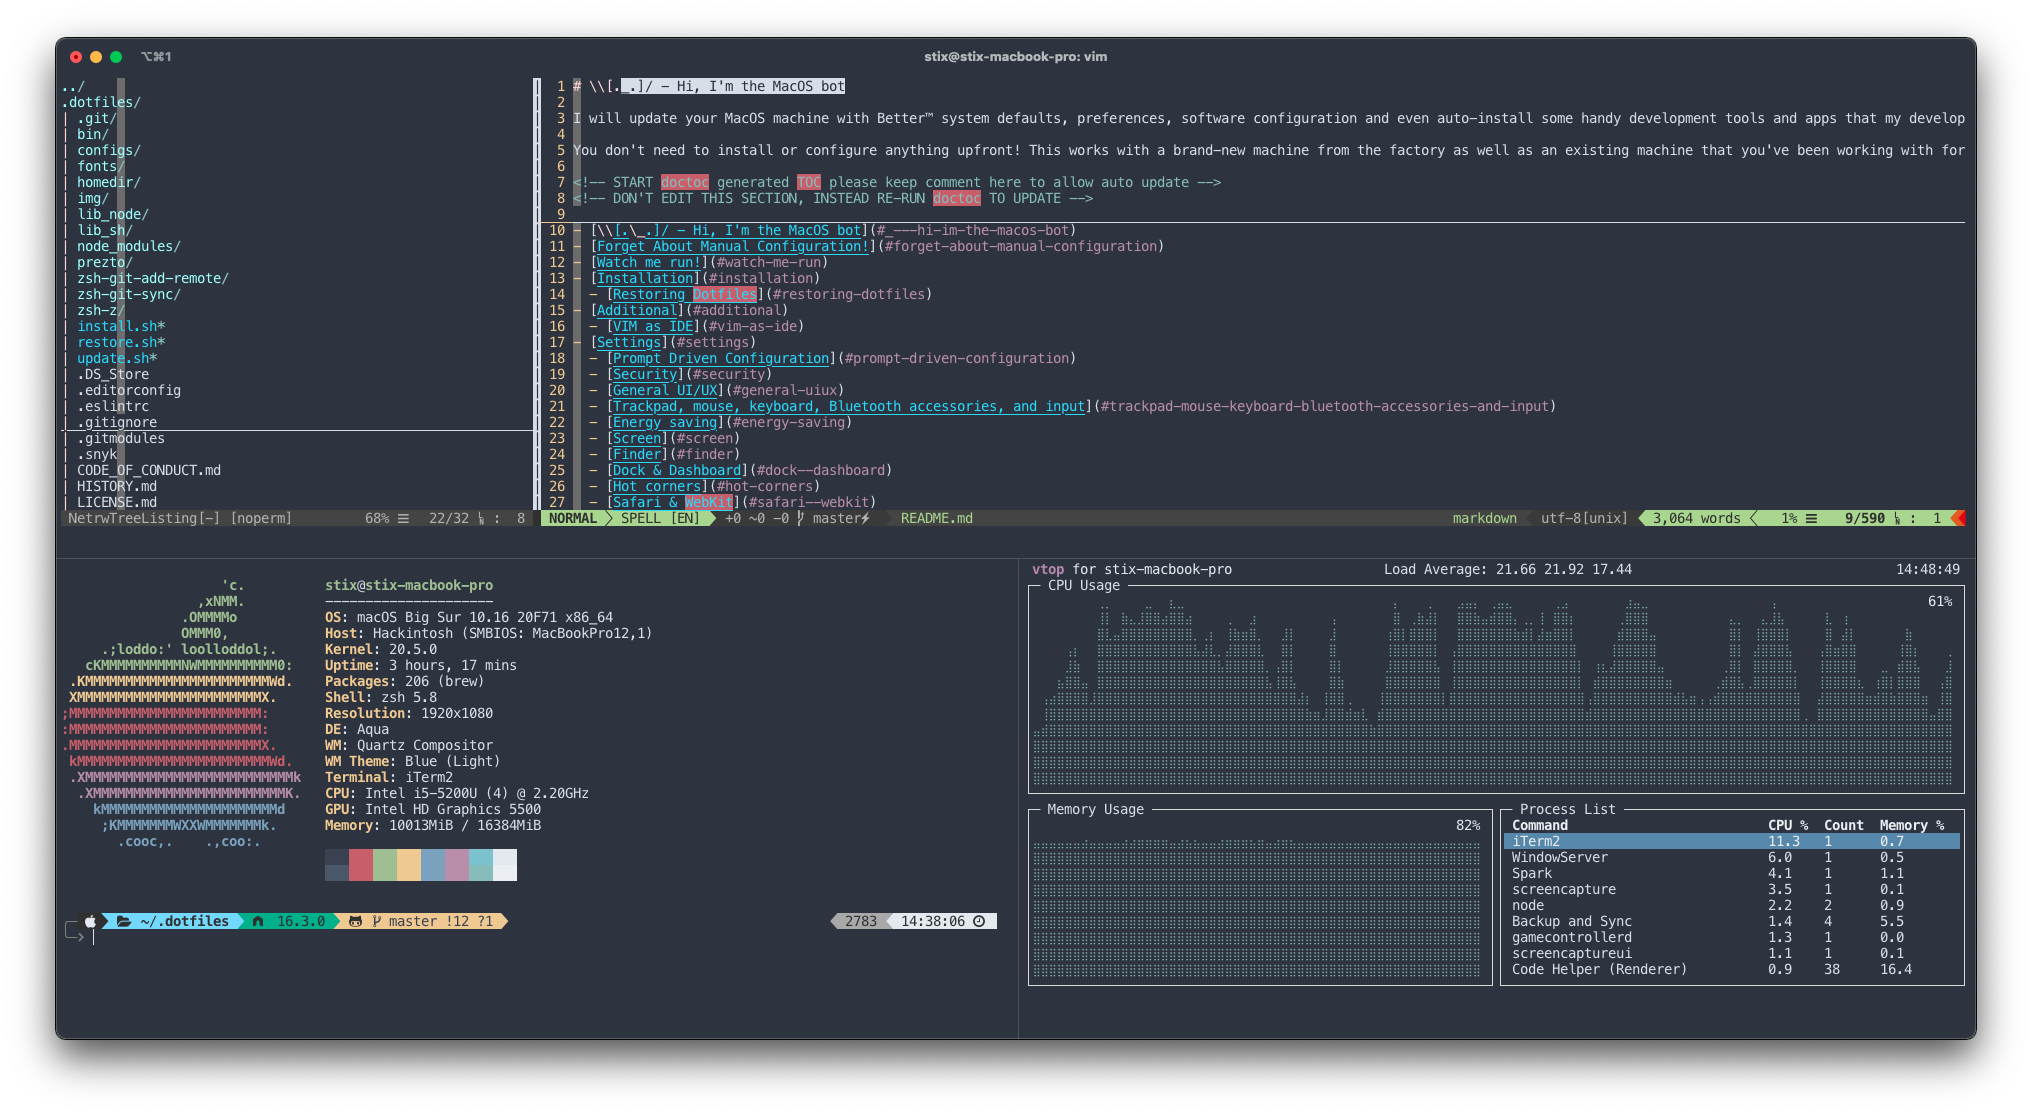Image resolution: width=2032 pixels, height=1113 pixels.
Task: Click the green zoom window button
Action: pos(116,57)
